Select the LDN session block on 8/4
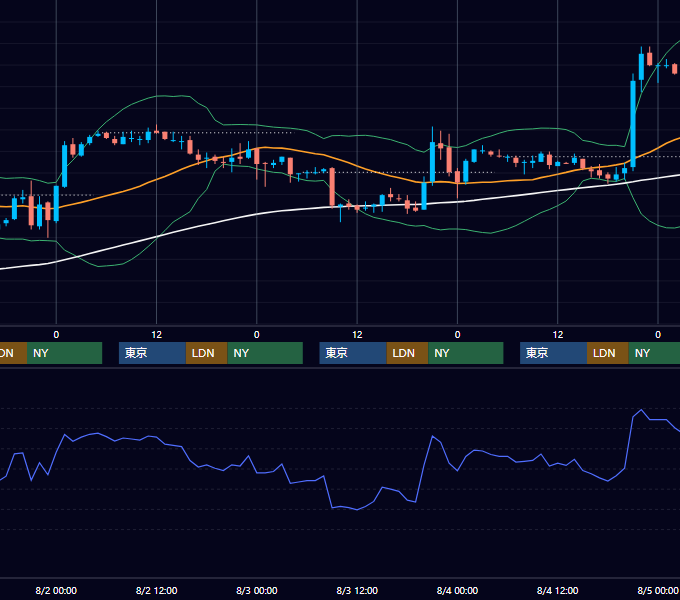 coord(608,353)
